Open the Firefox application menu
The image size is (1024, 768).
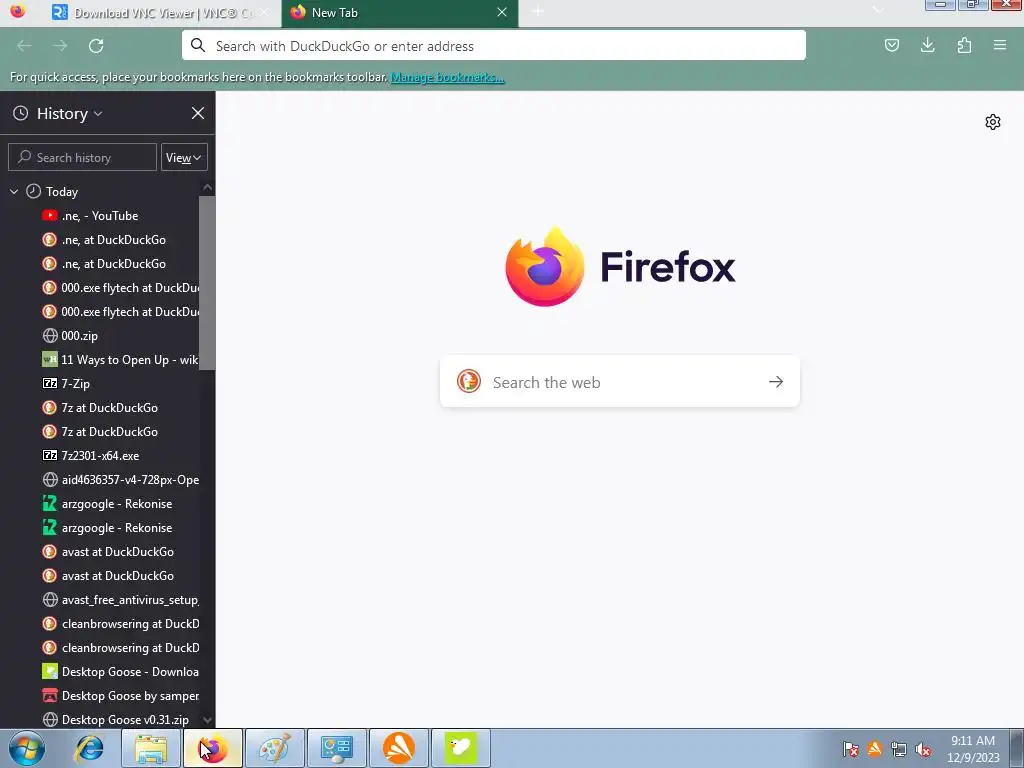coord(1000,46)
